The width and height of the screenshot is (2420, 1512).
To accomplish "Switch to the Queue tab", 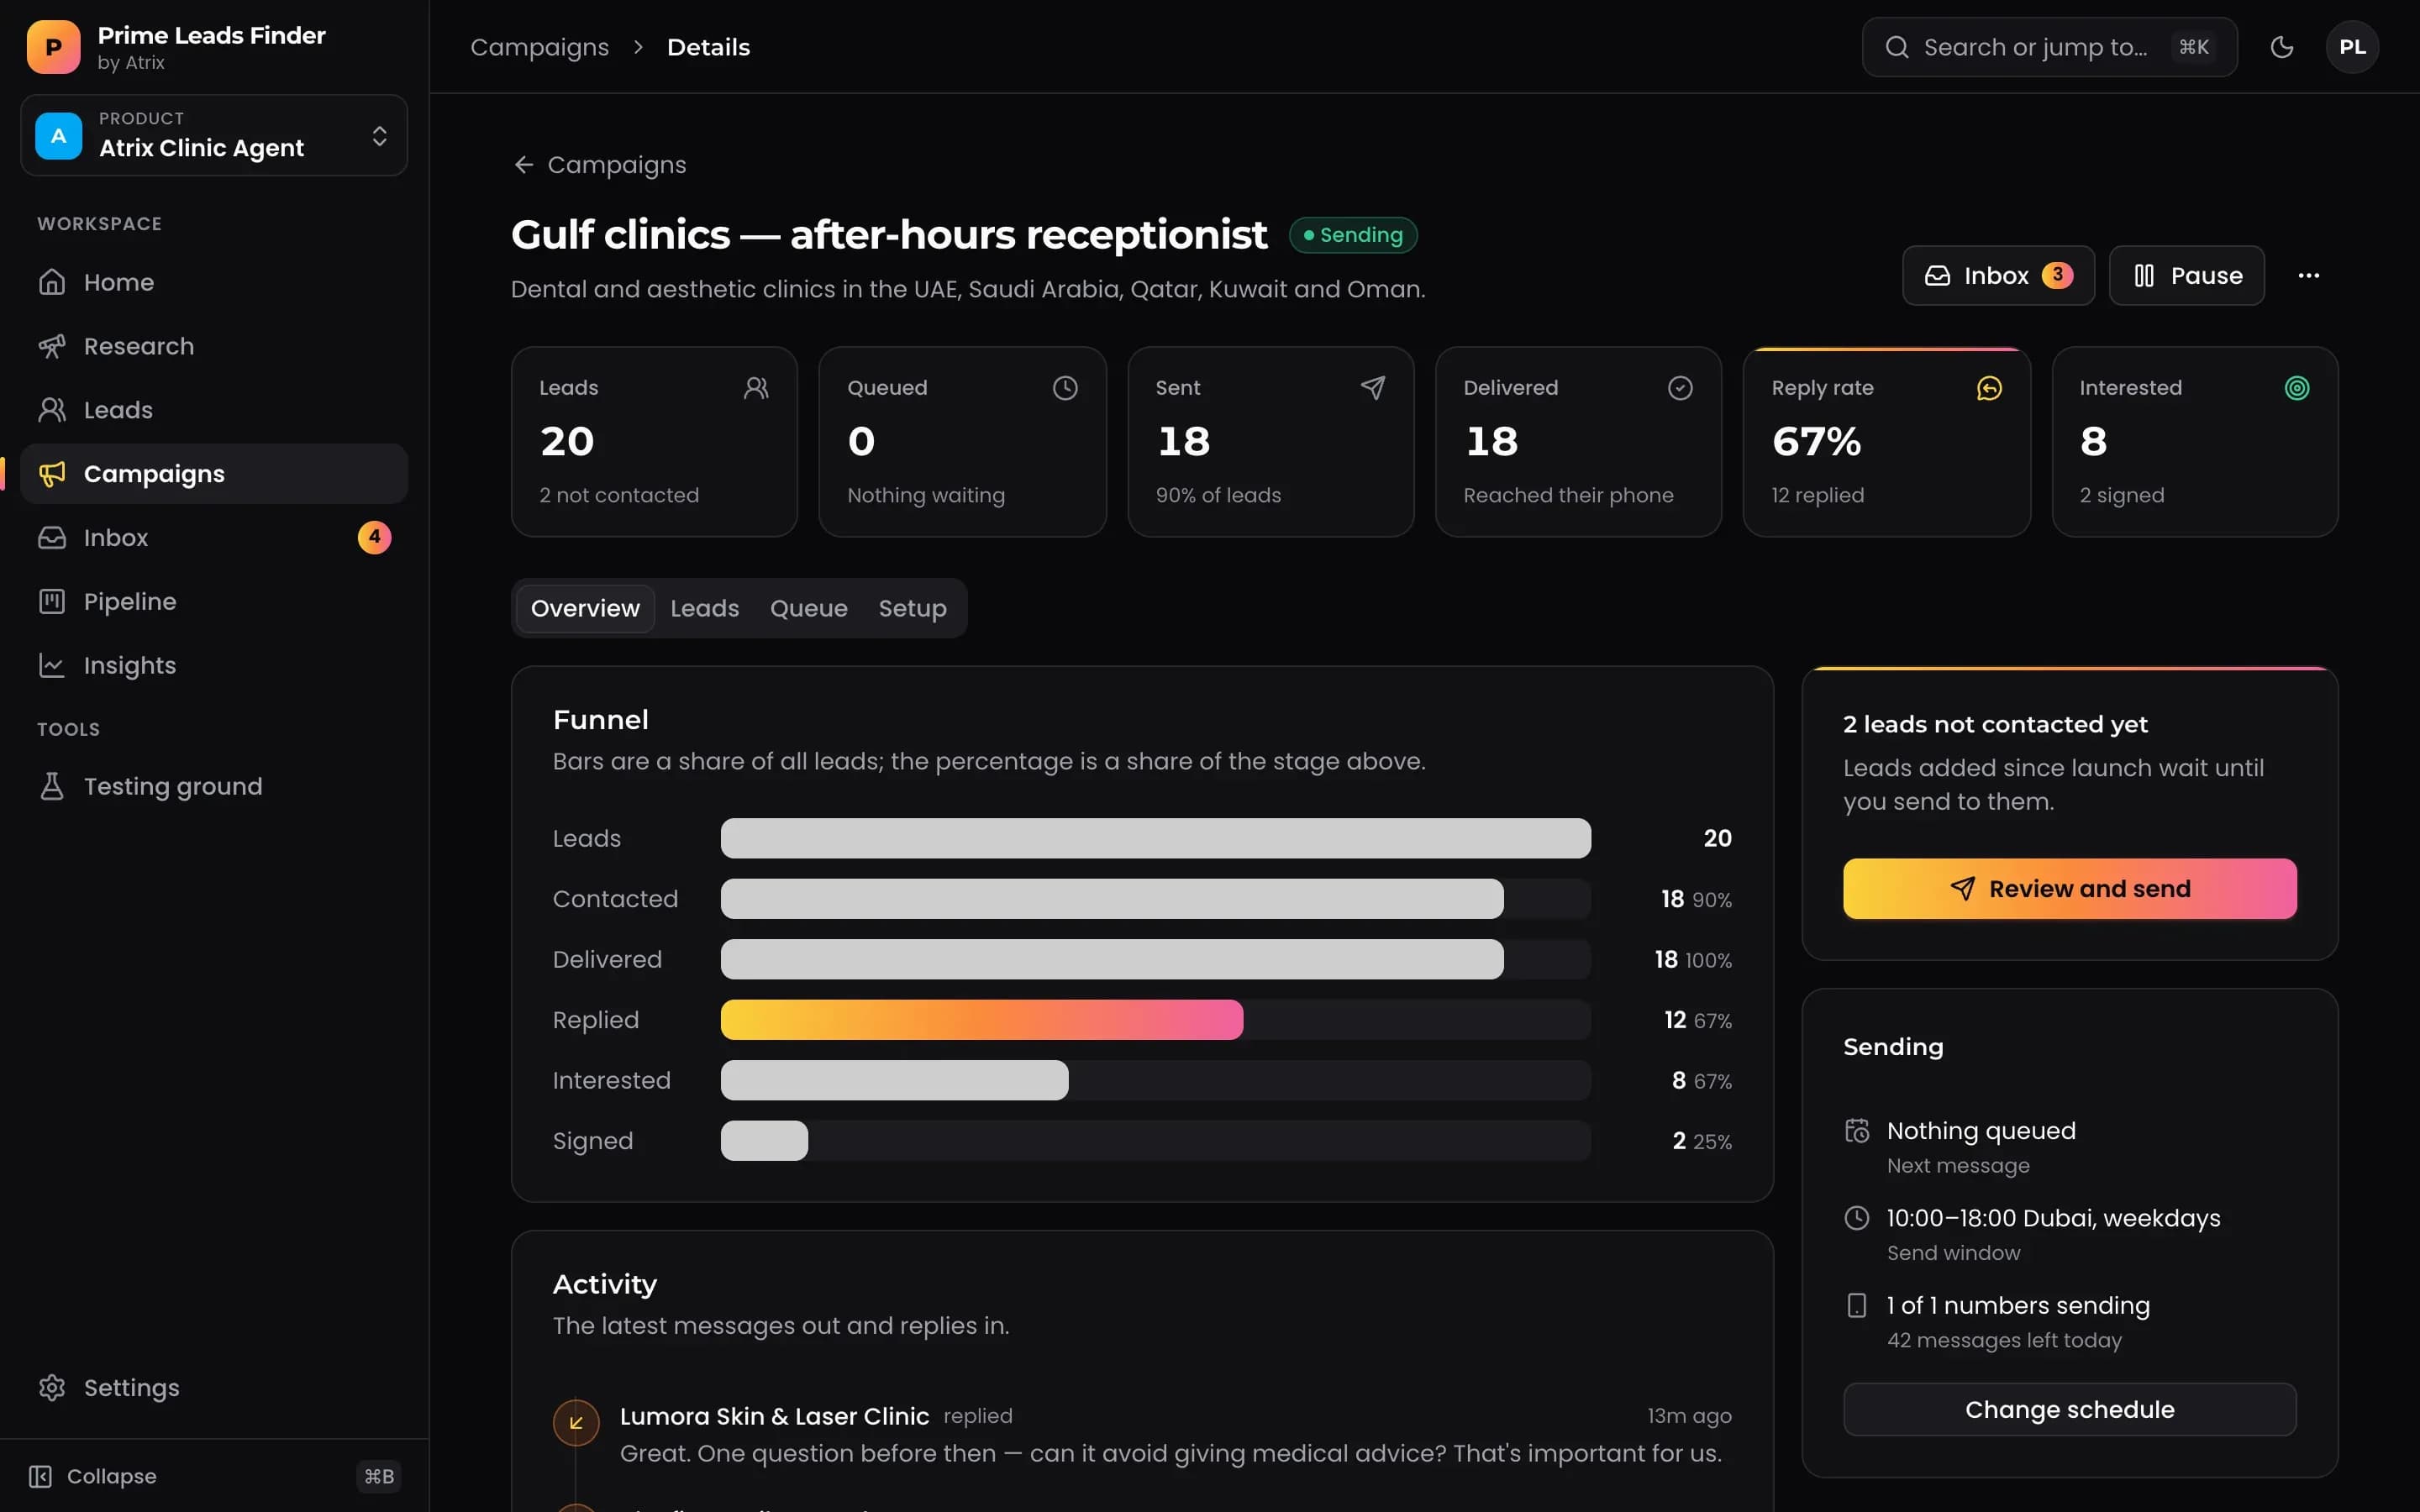I will (808, 608).
